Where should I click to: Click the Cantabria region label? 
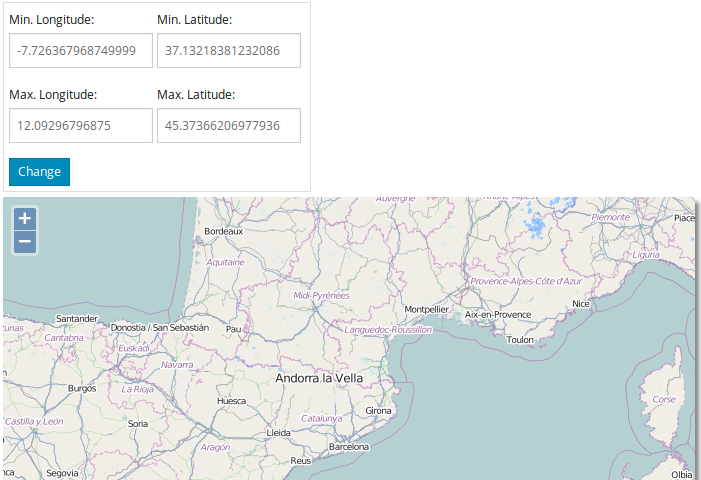(x=64, y=338)
